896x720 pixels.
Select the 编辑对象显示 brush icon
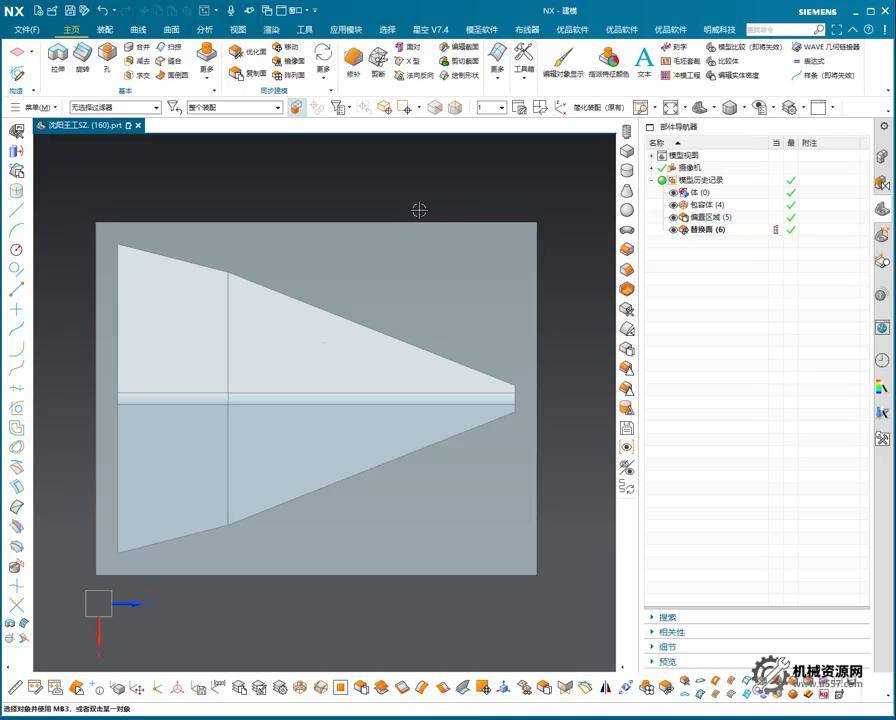[x=563, y=58]
